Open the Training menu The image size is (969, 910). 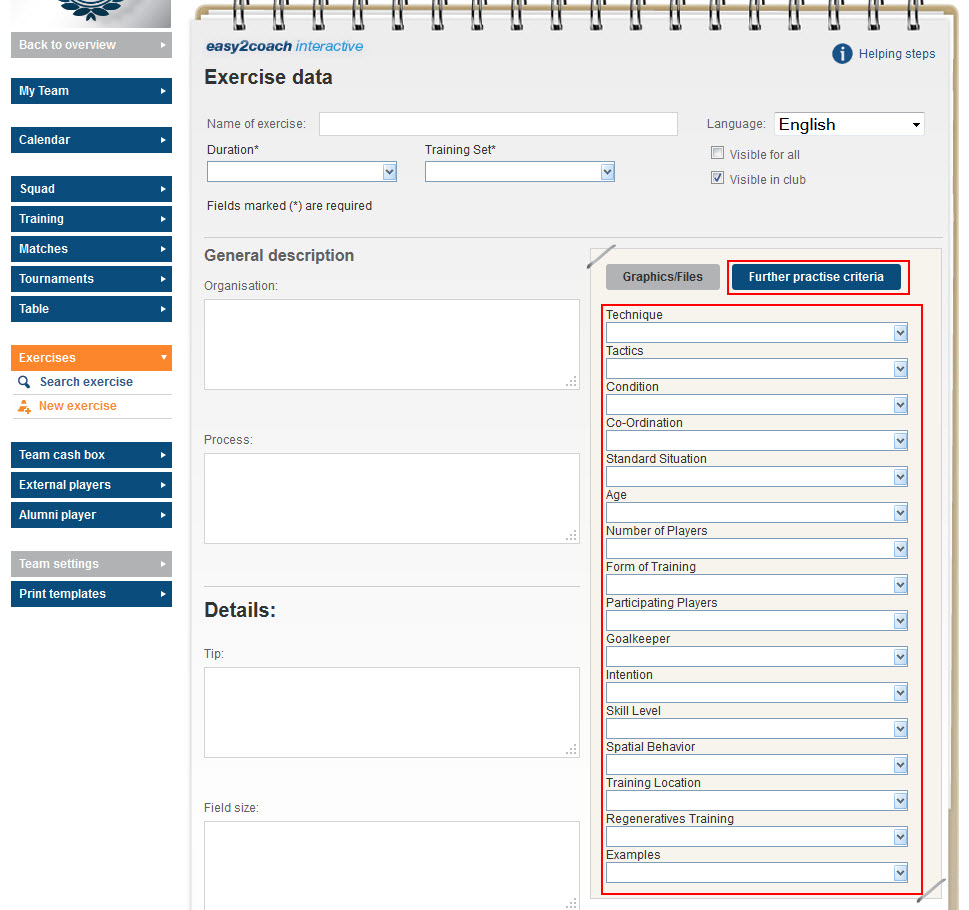(91, 219)
